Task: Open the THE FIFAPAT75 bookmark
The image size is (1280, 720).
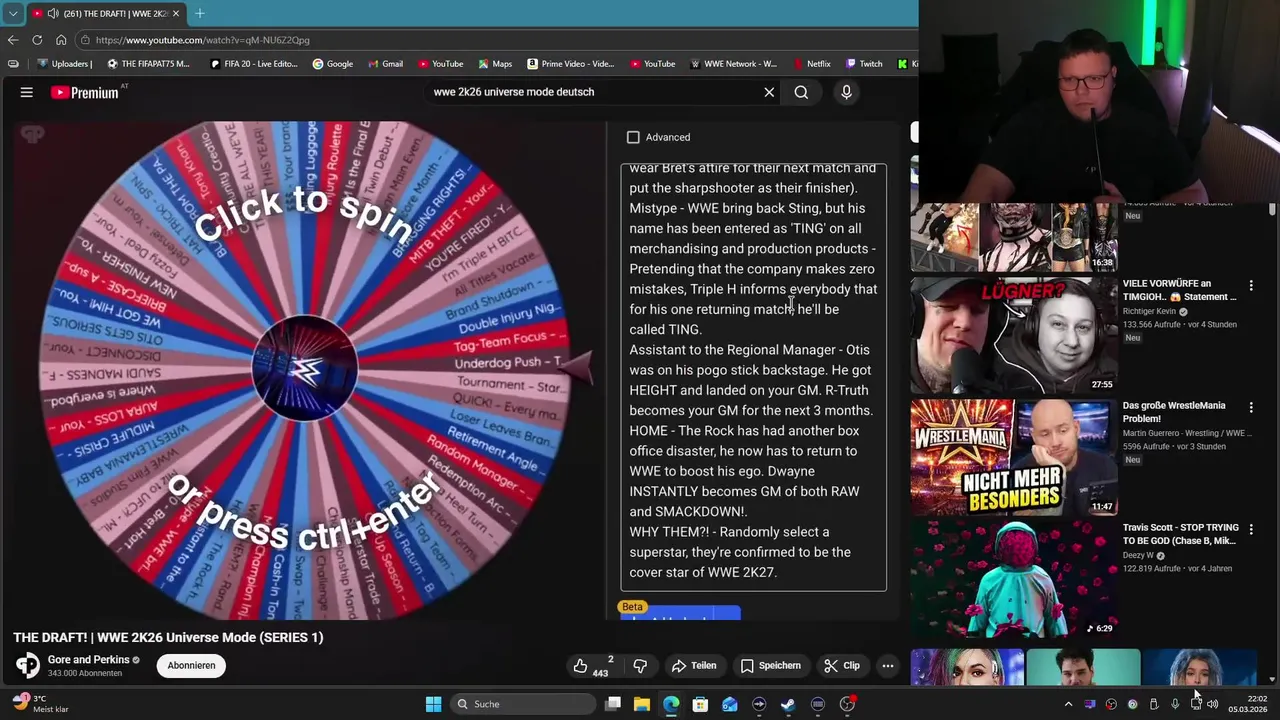Action: (x=148, y=64)
